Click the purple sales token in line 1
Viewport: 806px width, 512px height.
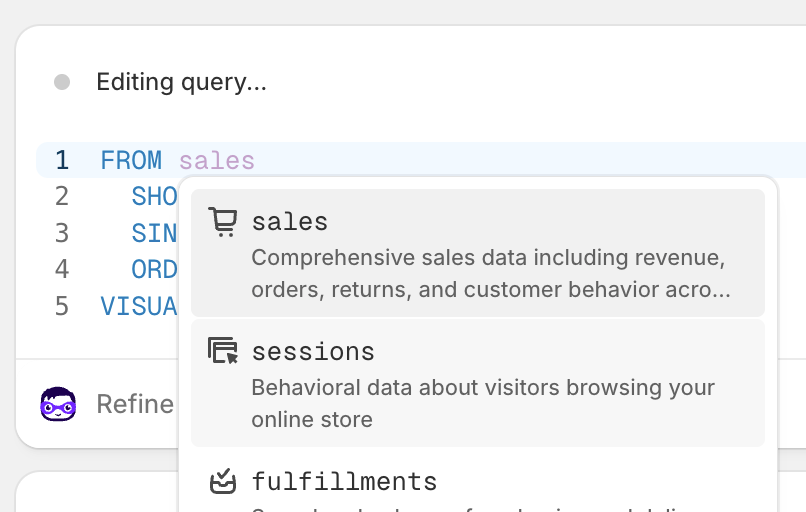(217, 160)
